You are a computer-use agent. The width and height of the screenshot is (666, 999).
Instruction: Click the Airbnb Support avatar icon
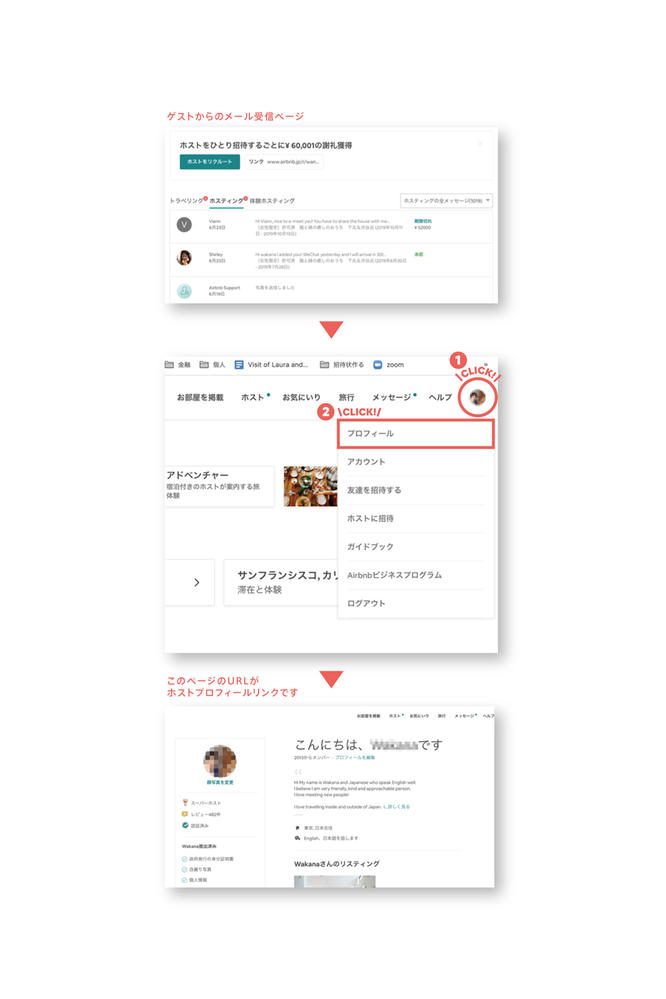click(x=184, y=291)
